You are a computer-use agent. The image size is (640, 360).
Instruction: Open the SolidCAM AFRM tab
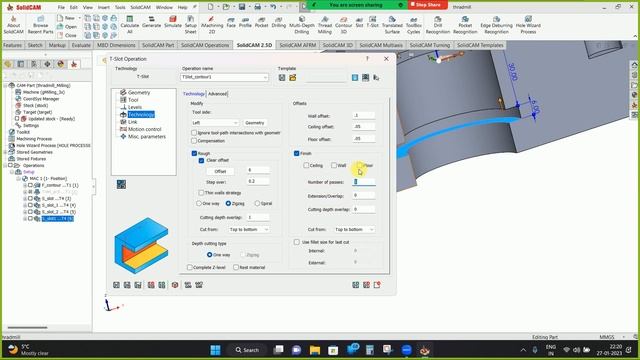pos(298,45)
